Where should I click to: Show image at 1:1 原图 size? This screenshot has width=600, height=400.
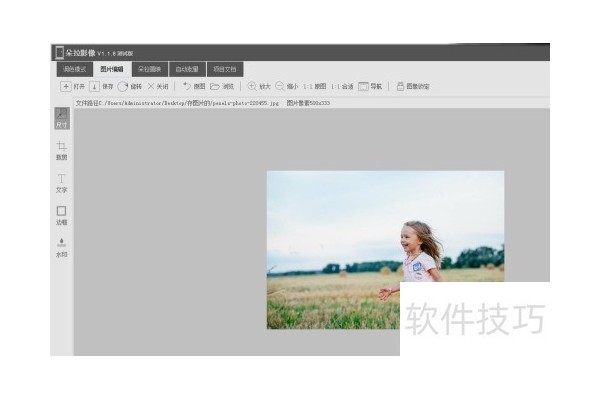coord(315,87)
